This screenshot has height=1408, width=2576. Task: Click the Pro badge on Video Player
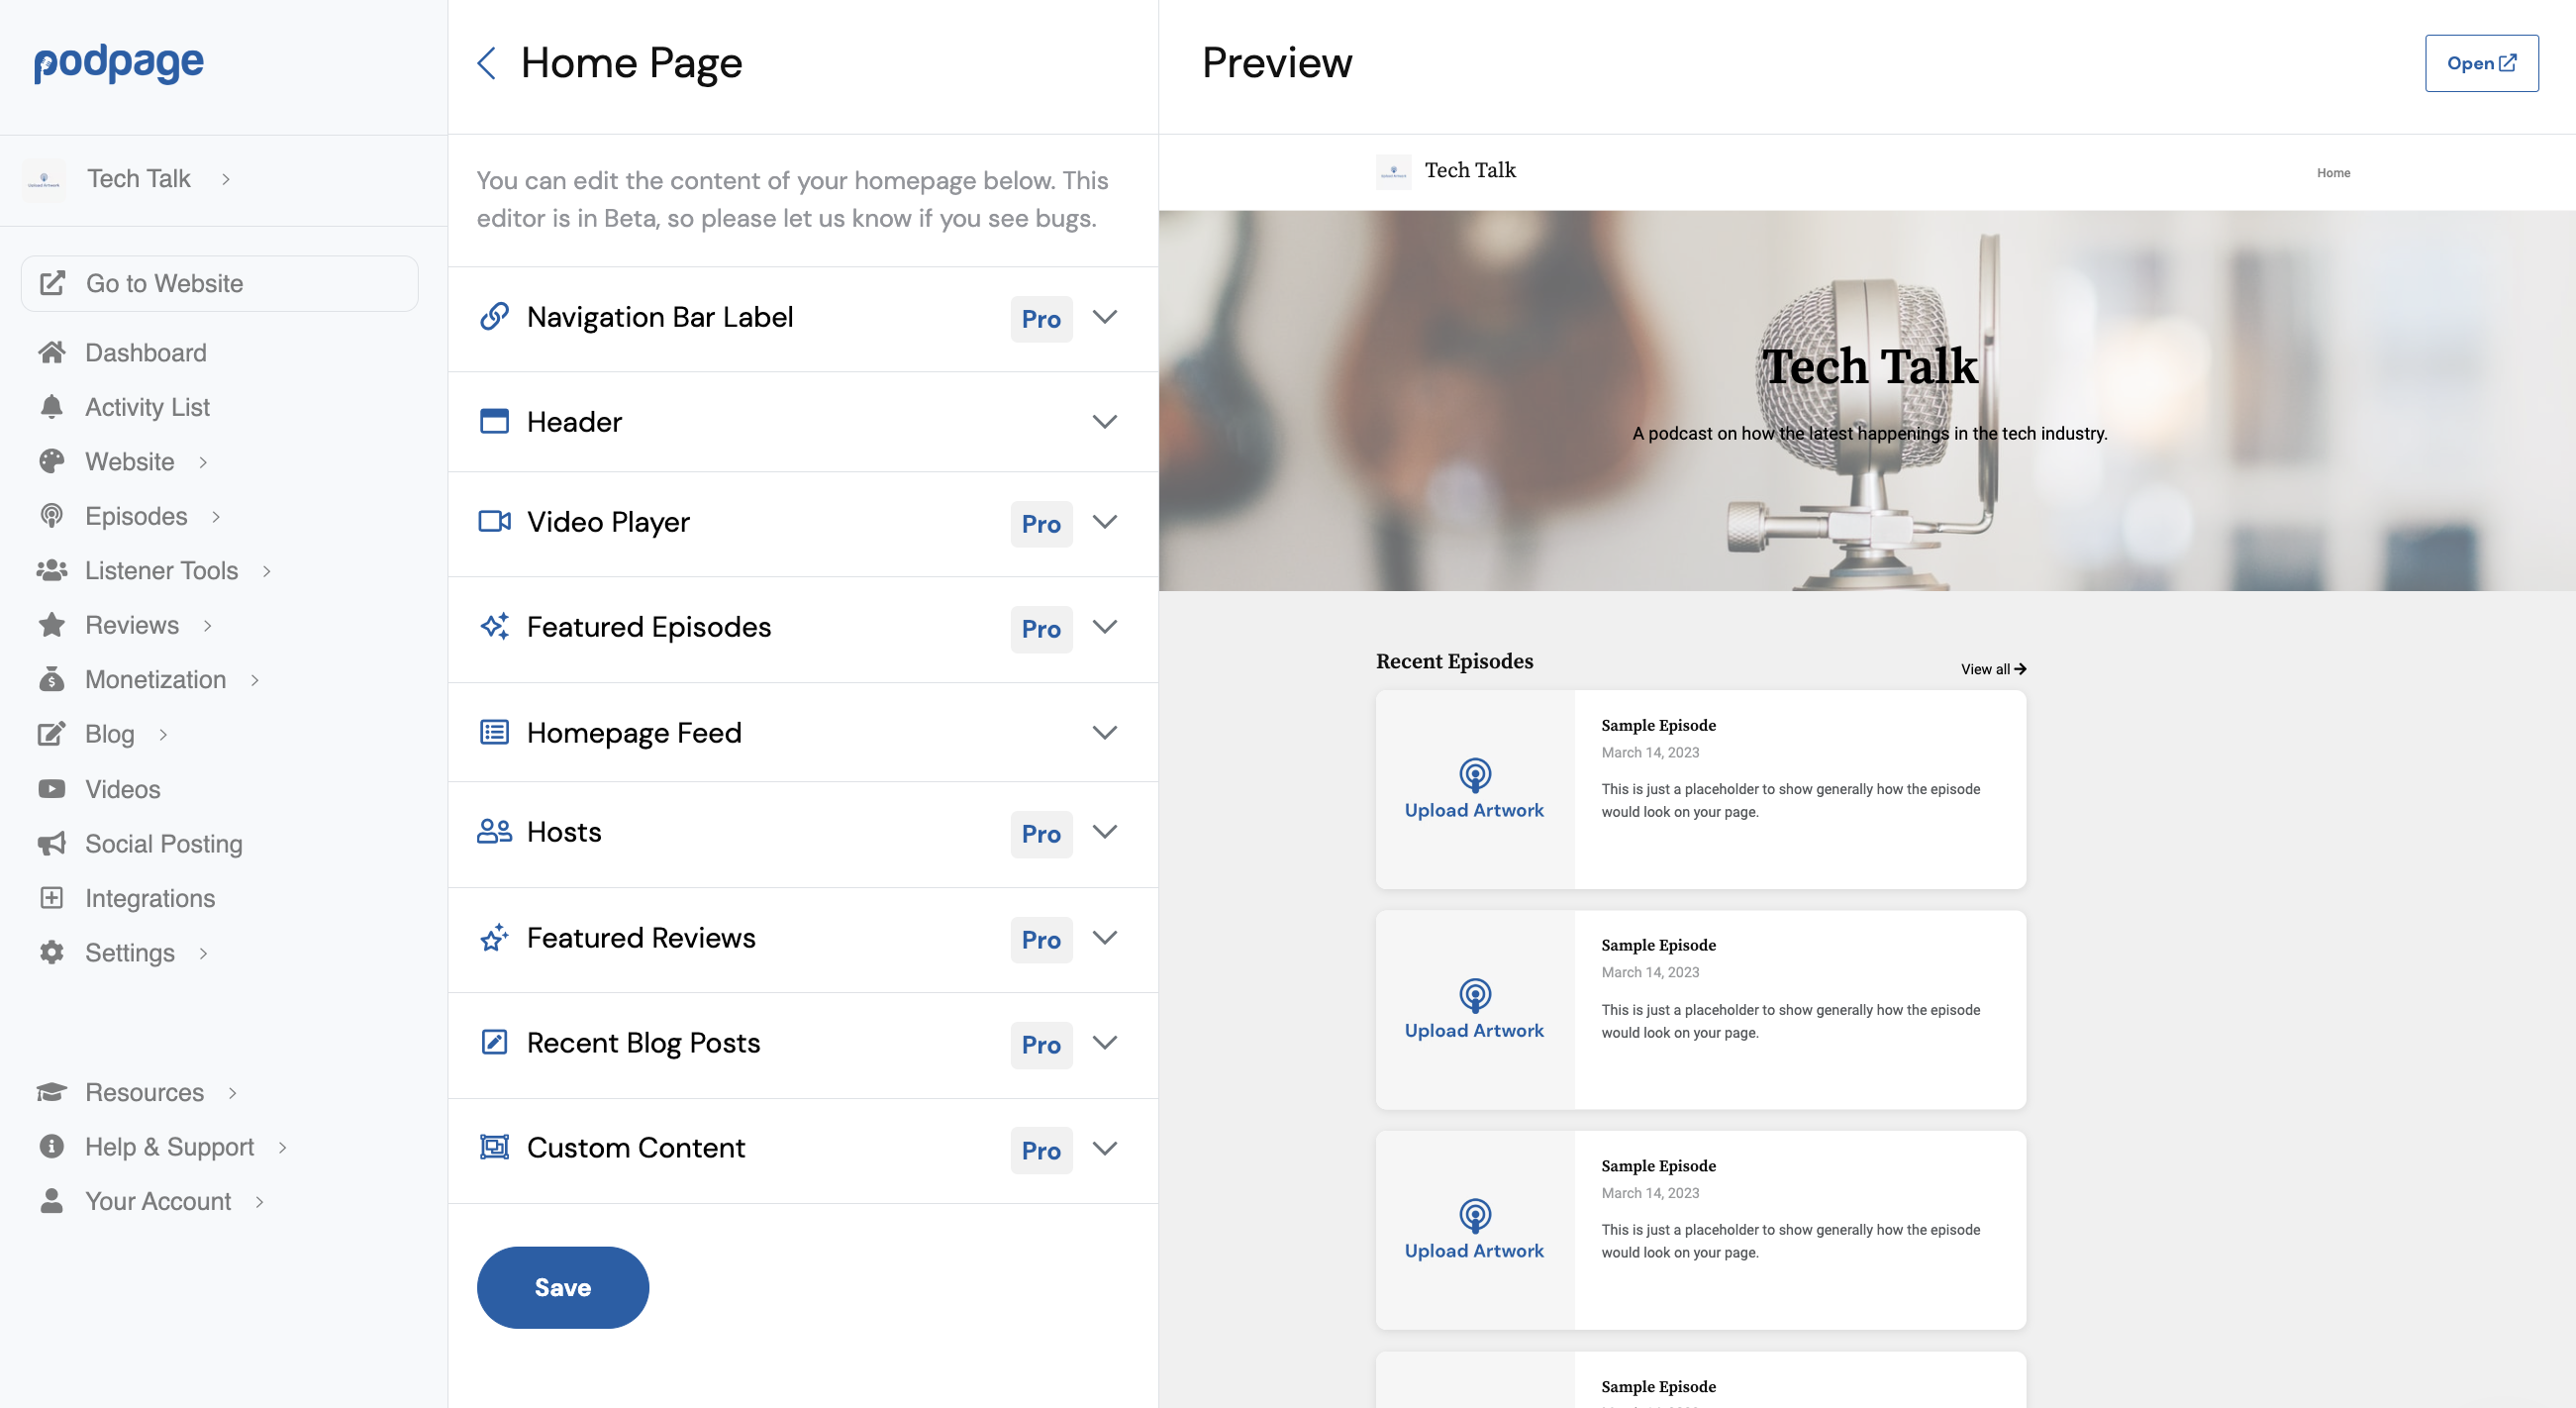(x=1041, y=524)
